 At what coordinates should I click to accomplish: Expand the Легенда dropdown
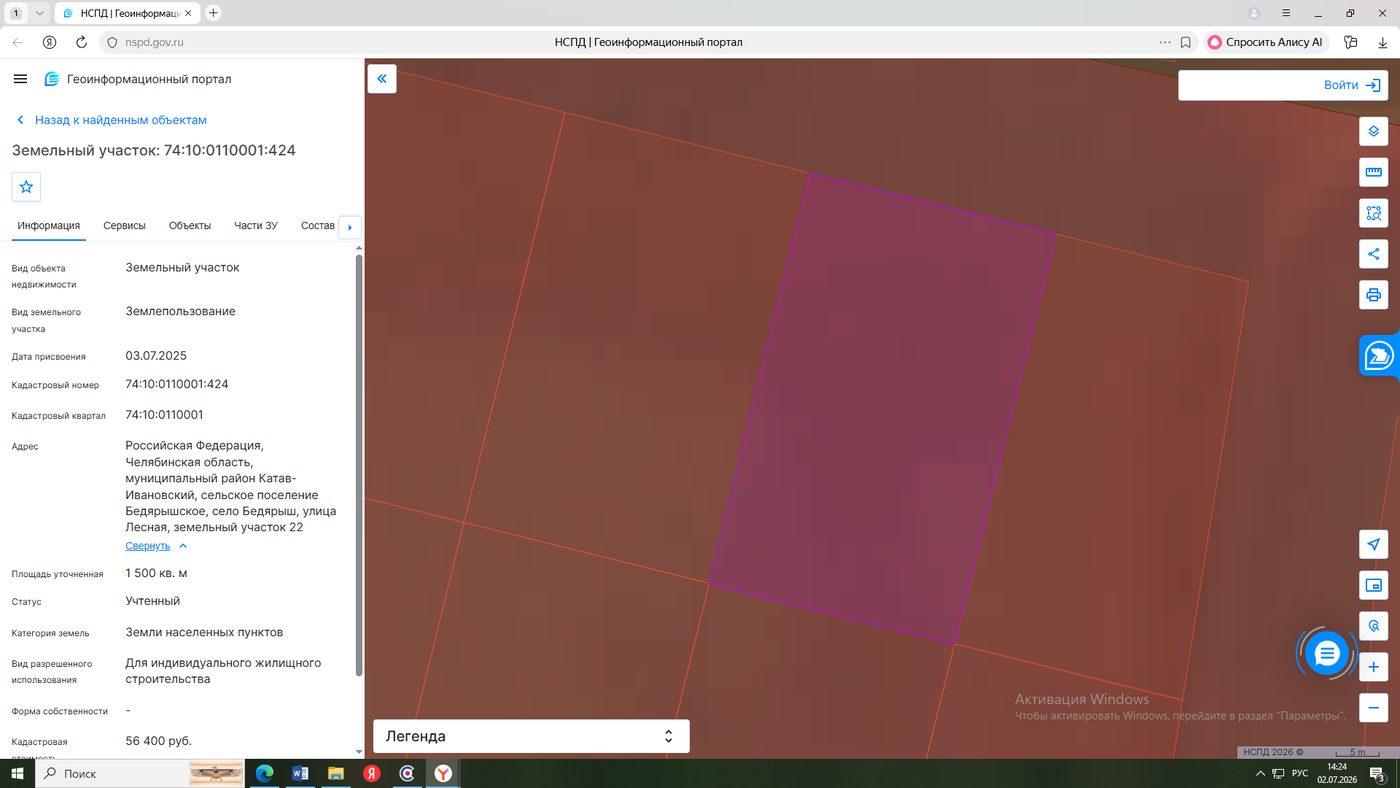[531, 736]
